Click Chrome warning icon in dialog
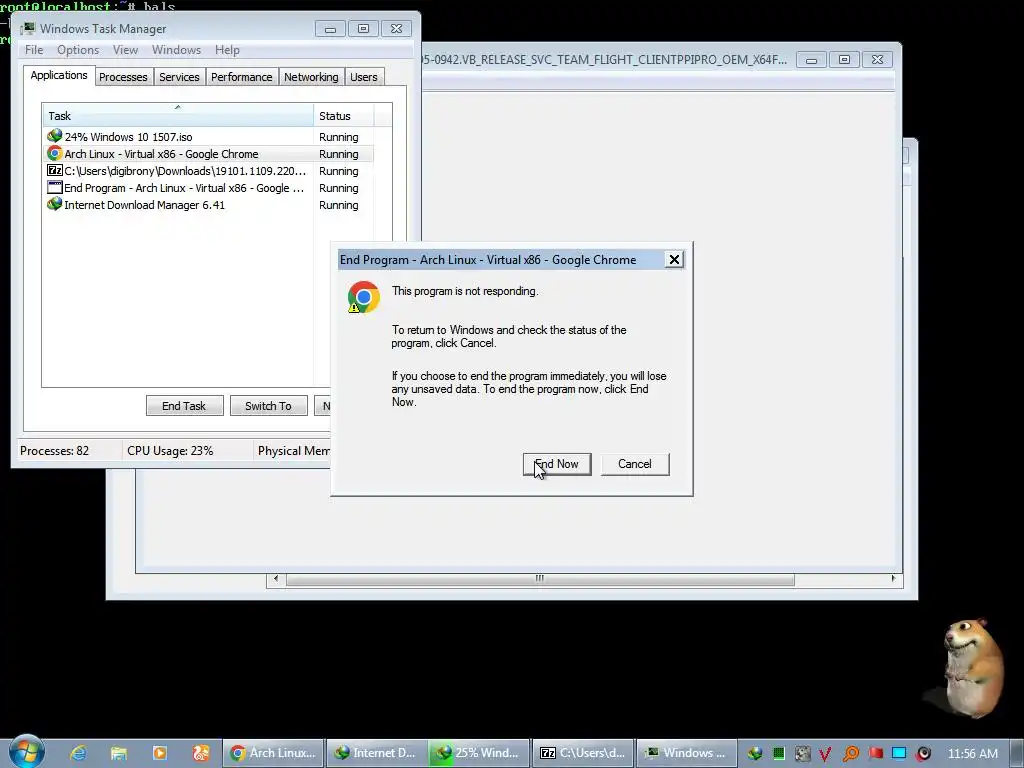The height and width of the screenshot is (768, 1024). pos(363,298)
